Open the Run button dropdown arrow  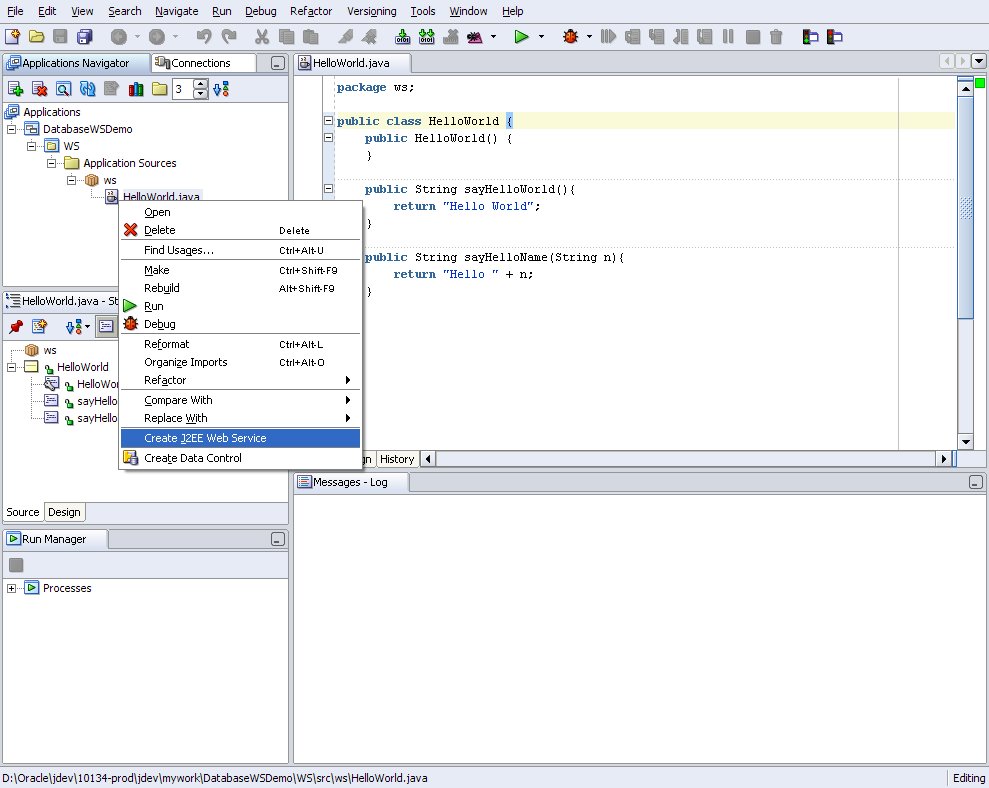pos(541,37)
